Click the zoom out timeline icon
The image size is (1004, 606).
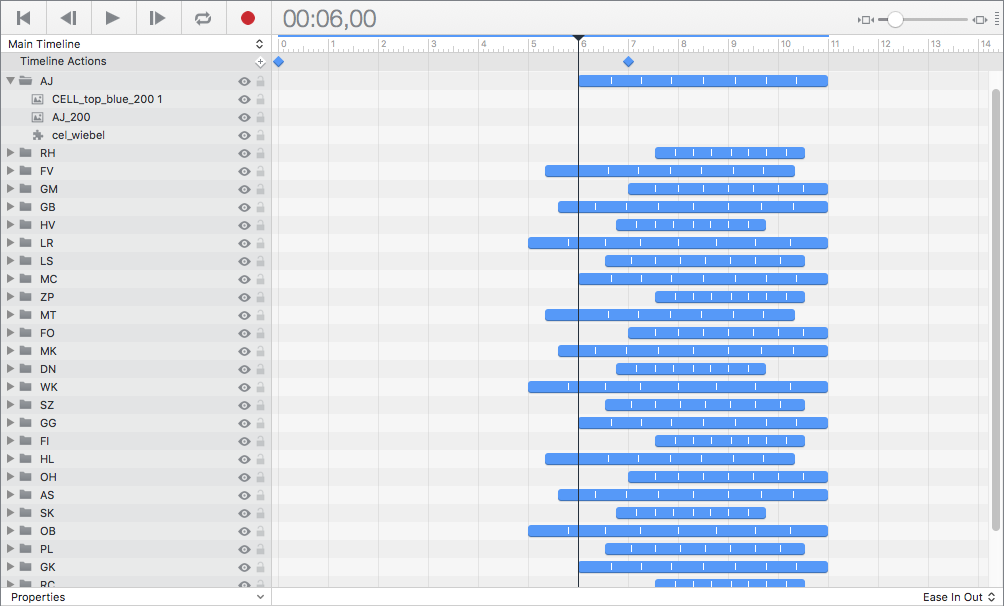(866, 20)
